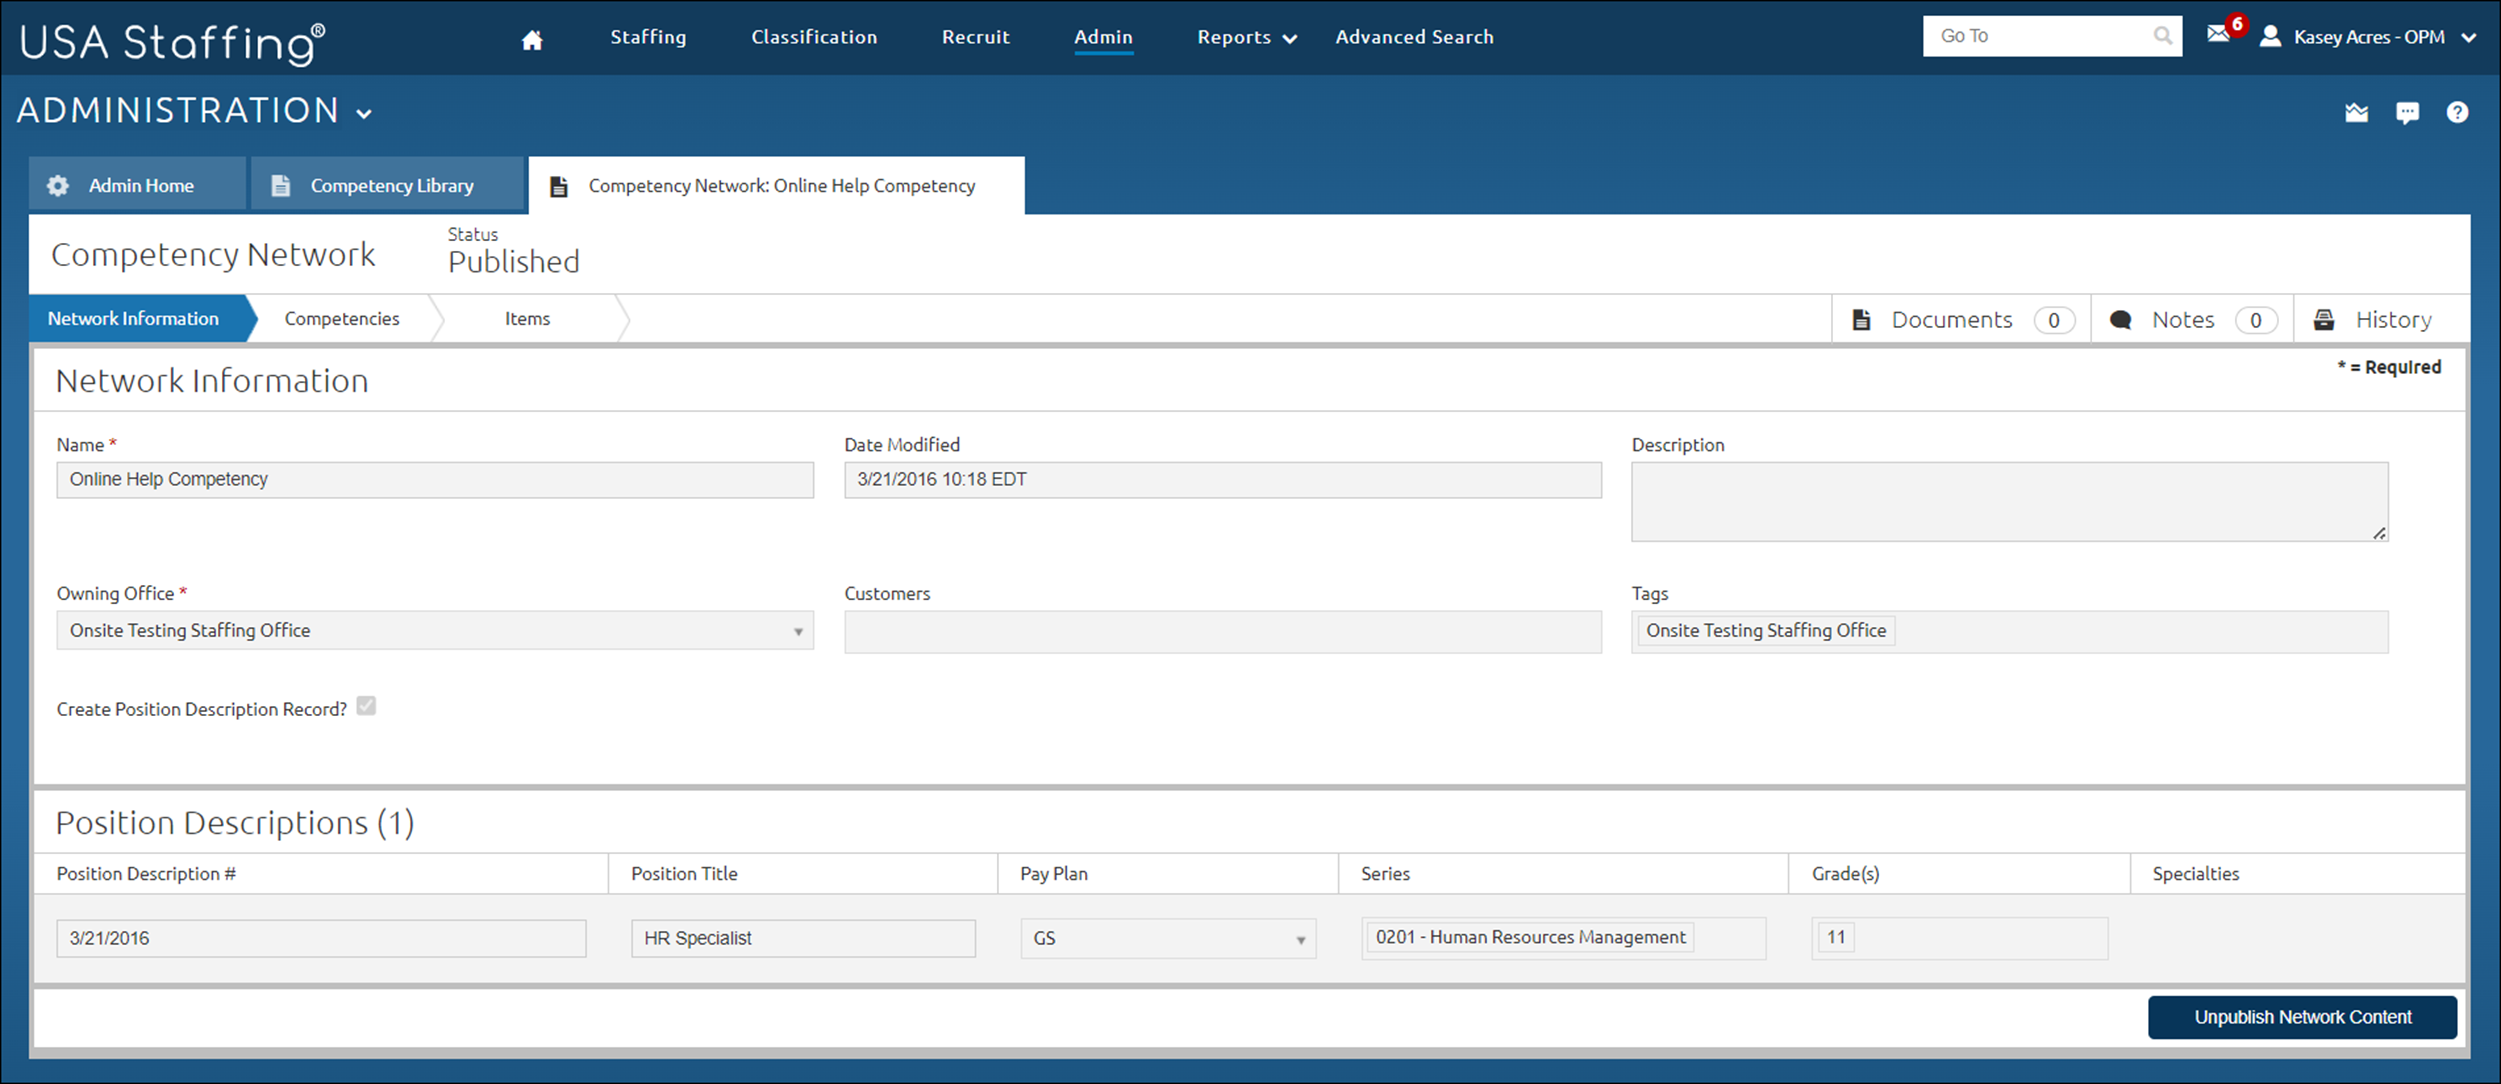2501x1084 pixels.
Task: Click the Notes count badge showing 0
Action: 2256,320
